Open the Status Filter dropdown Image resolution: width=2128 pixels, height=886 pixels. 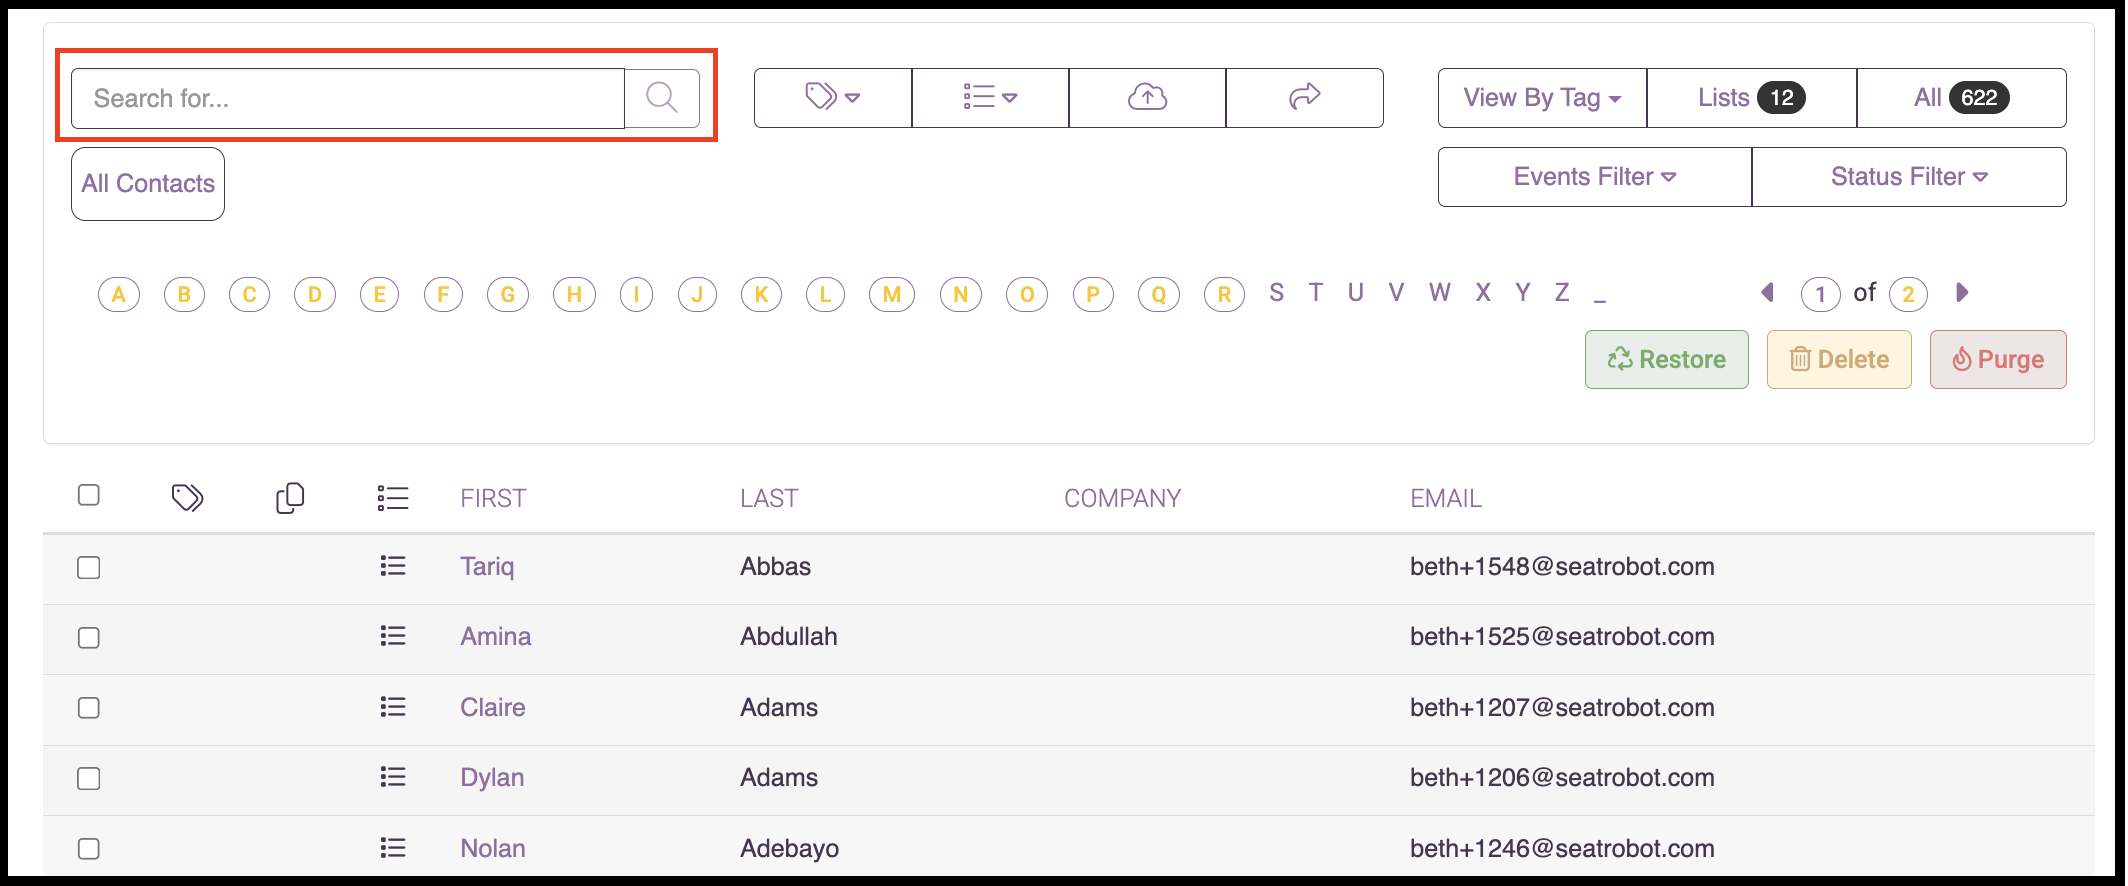[x=1909, y=177]
